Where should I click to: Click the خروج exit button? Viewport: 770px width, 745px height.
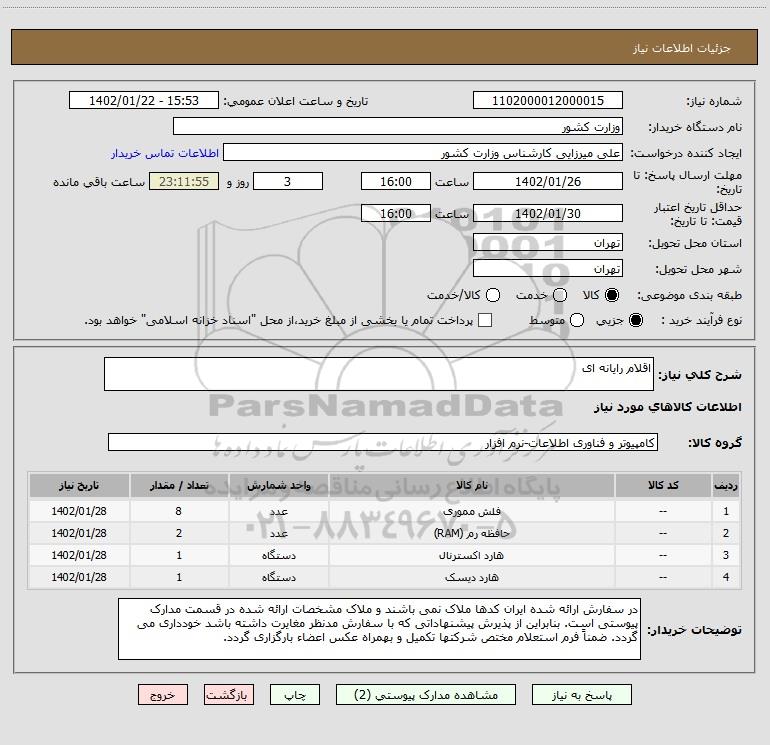point(163,695)
